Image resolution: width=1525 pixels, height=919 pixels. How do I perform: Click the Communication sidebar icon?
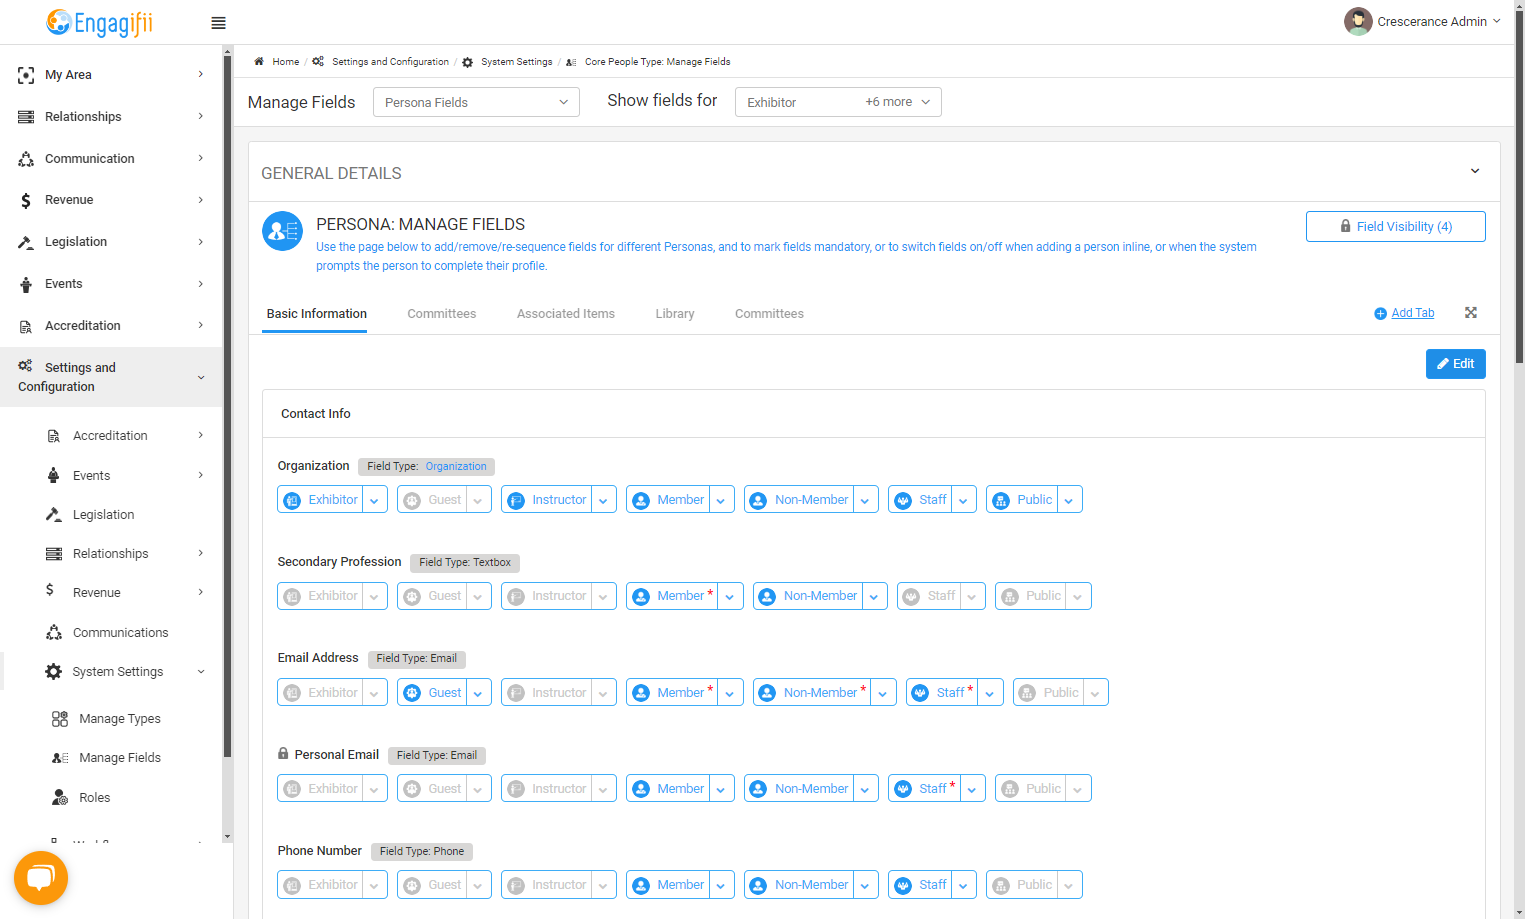tap(26, 159)
